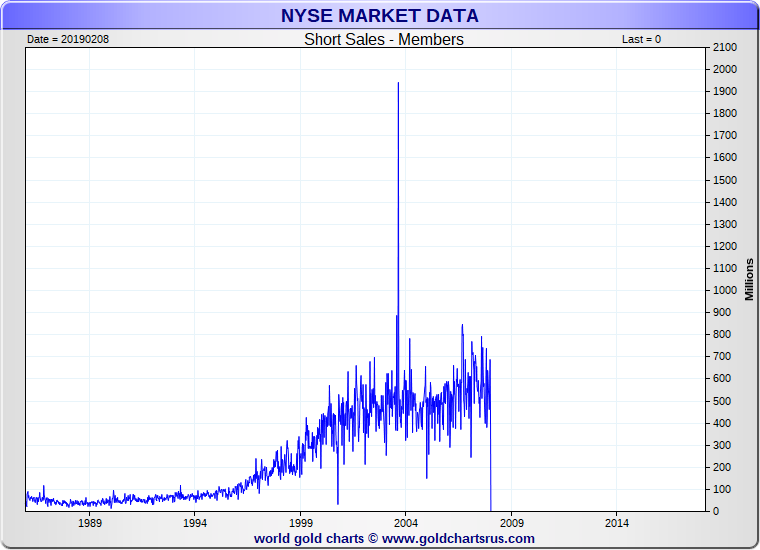Click the 900 y-axis value
This screenshot has width=760, height=550.
point(722,312)
